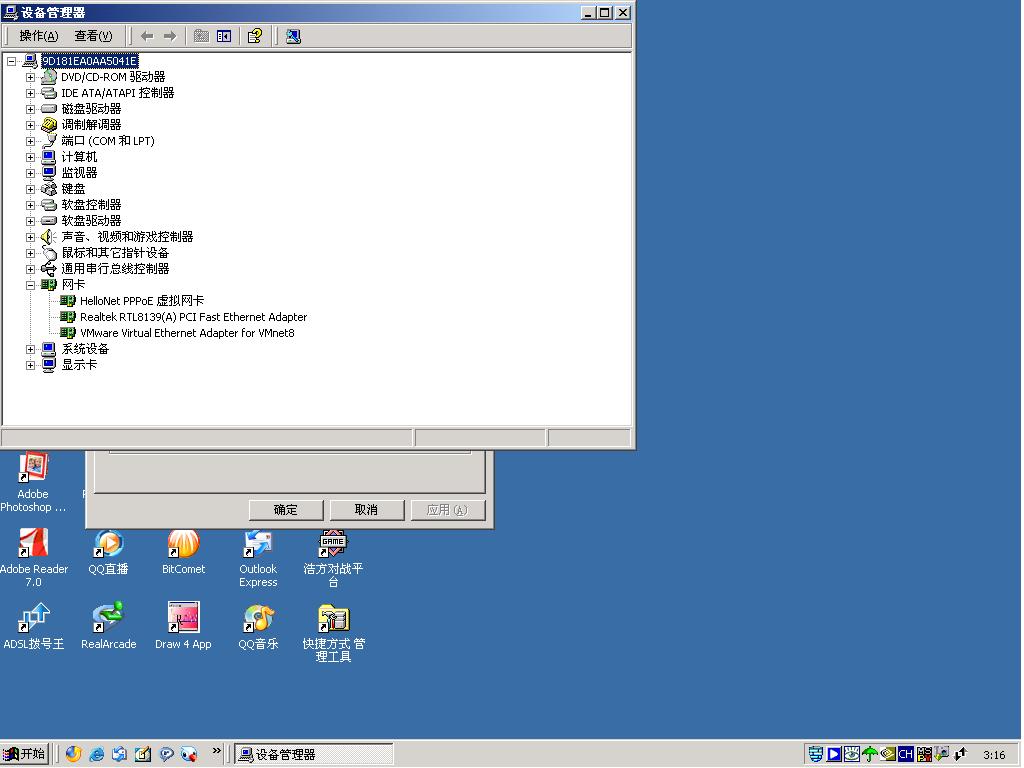1024x768 pixels.
Task: Select HelloNet PPPoE 虚拟网卡 adapter
Action: pos(142,301)
